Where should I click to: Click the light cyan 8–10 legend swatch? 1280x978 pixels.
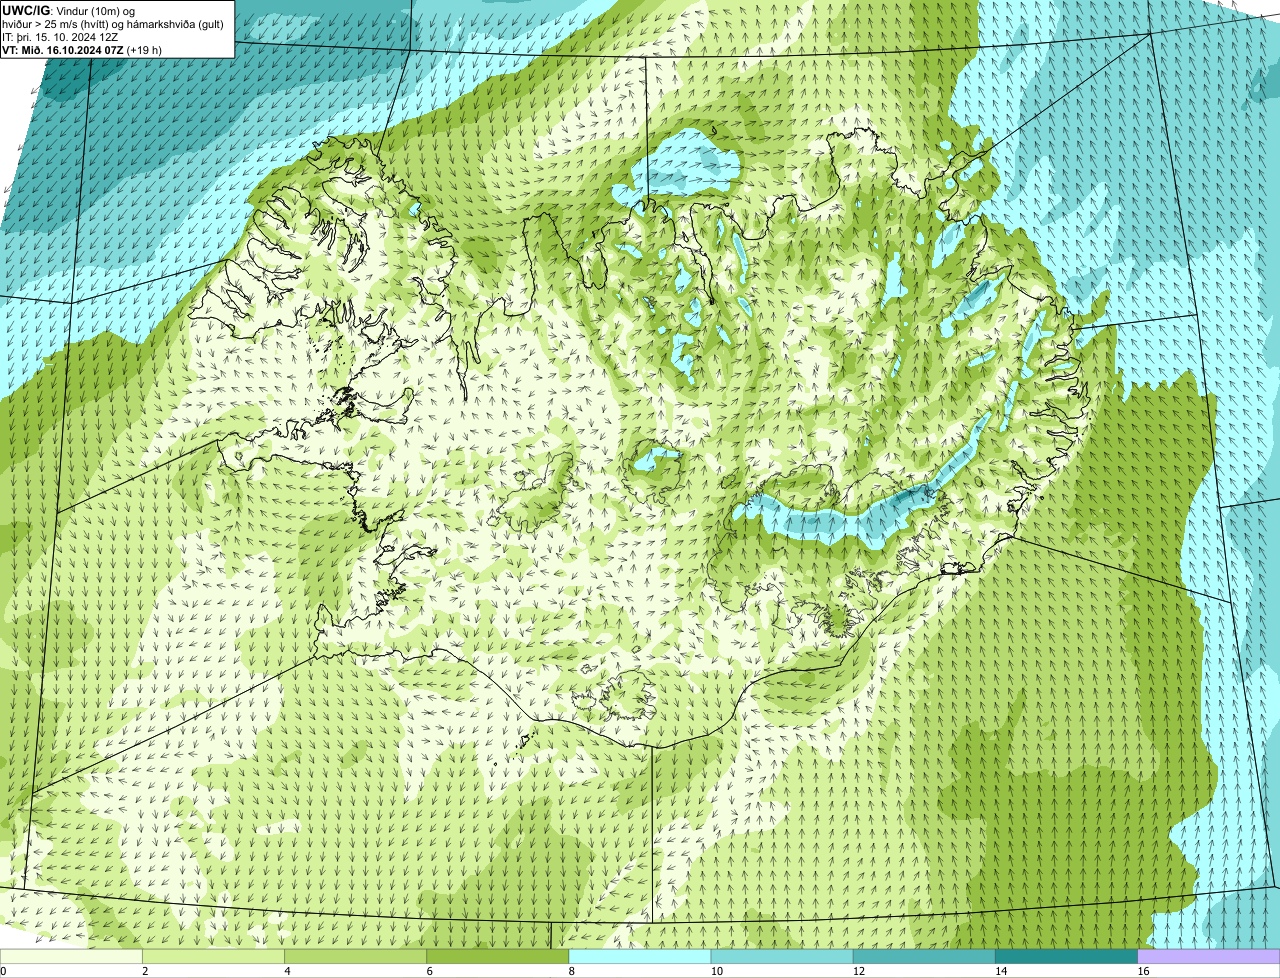coord(640,957)
